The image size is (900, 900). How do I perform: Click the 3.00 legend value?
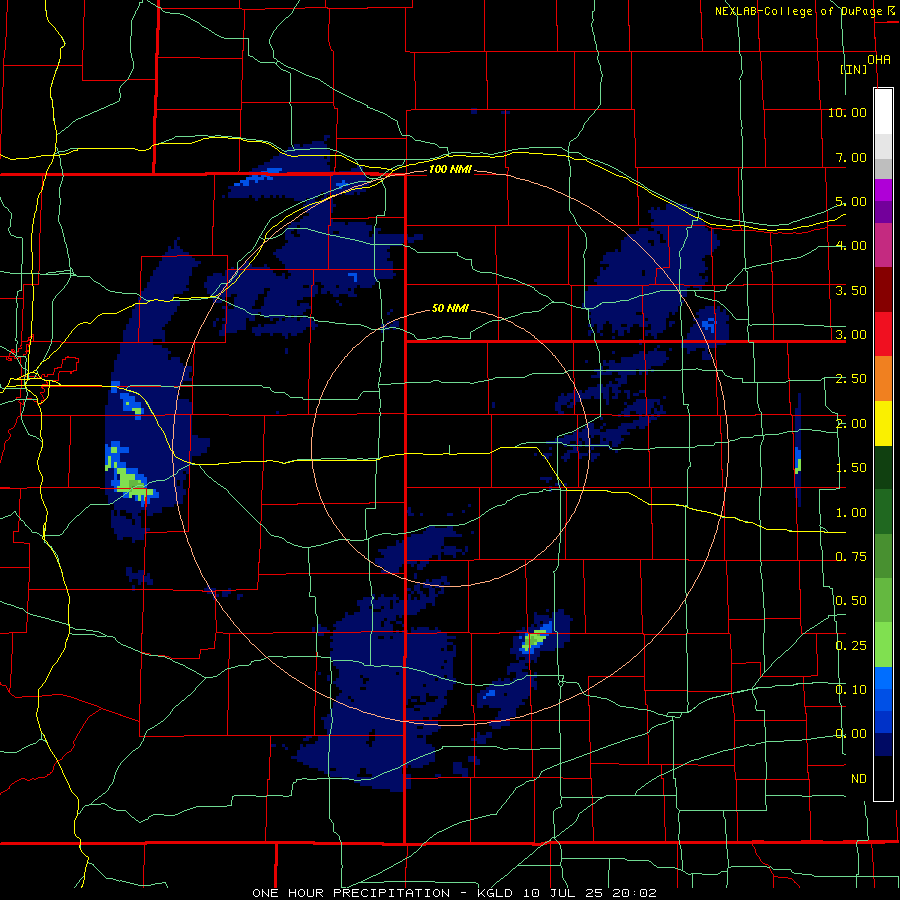click(x=851, y=335)
